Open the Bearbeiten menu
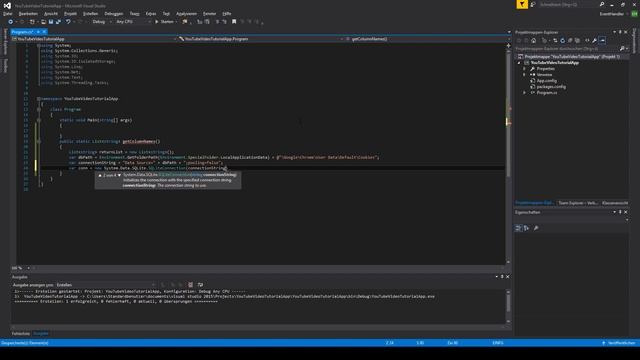This screenshot has width=640, height=360. (28, 13)
